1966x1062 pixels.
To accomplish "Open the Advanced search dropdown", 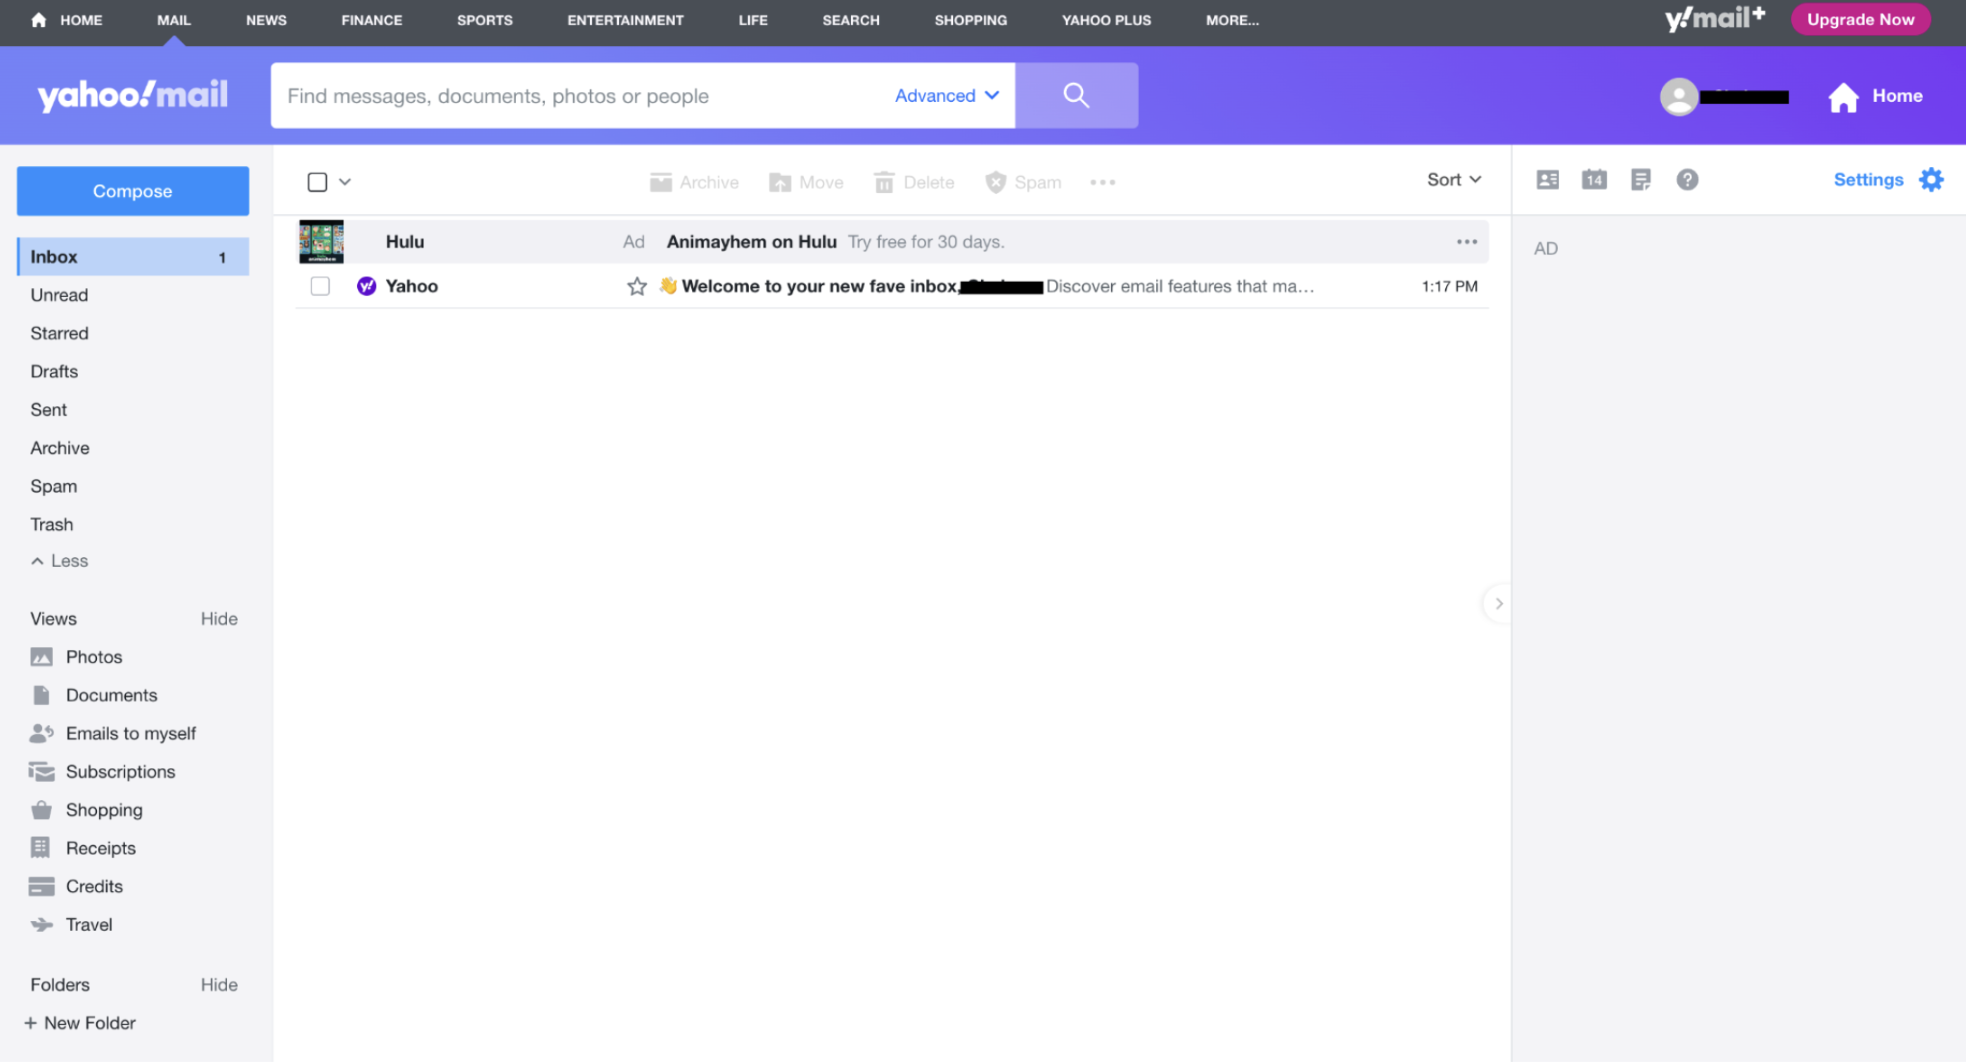I will (x=946, y=96).
